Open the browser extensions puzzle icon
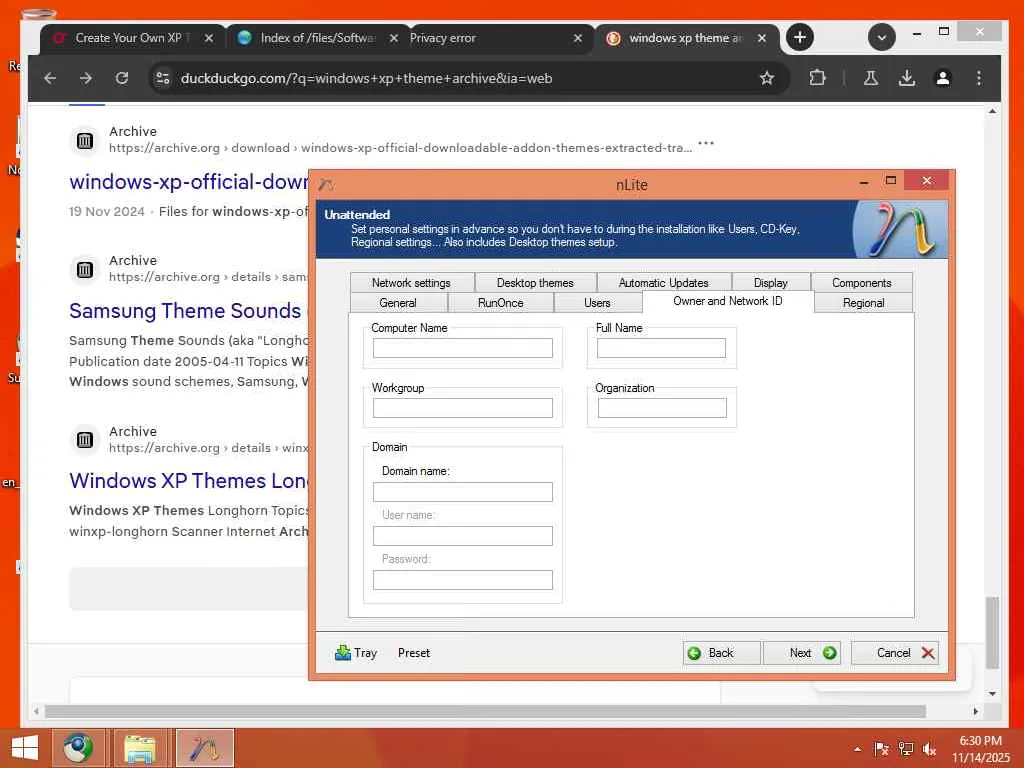 click(817, 78)
